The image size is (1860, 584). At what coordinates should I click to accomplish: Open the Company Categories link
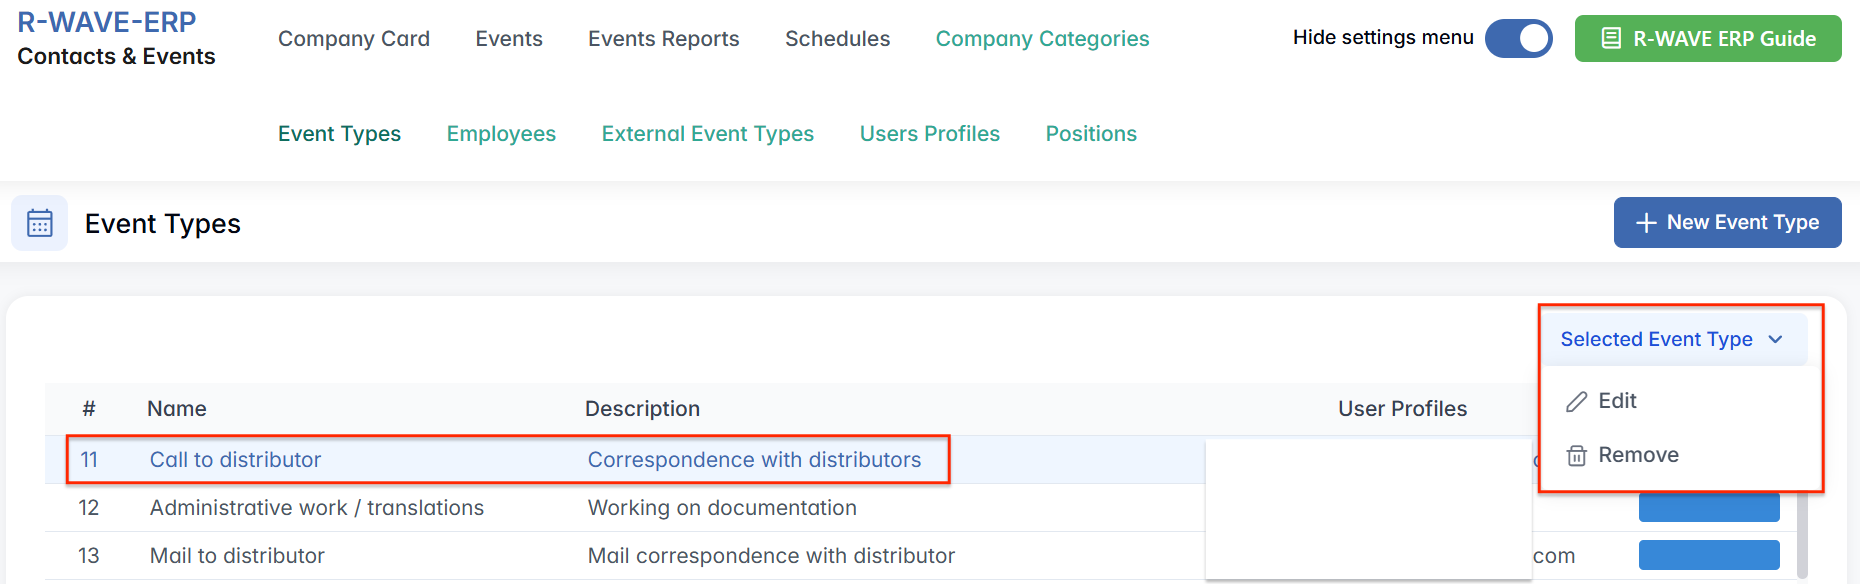tap(1042, 39)
